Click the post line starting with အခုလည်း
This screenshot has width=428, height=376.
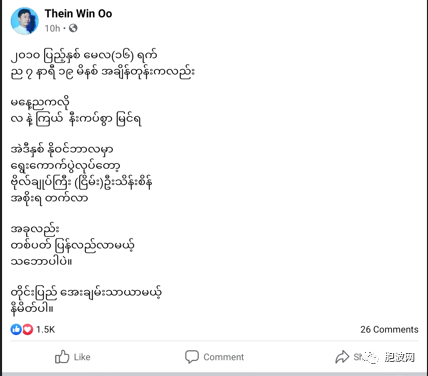pos(35,229)
